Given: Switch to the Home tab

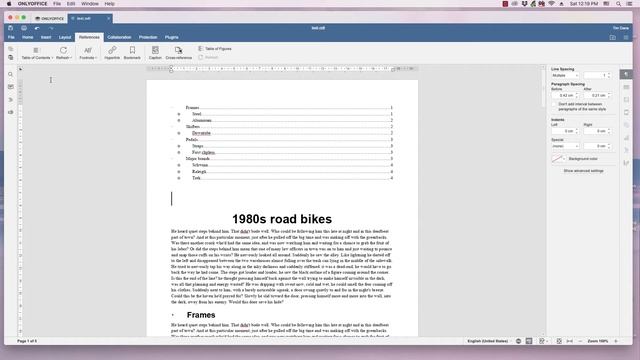Looking at the screenshot, I should (28, 37).
